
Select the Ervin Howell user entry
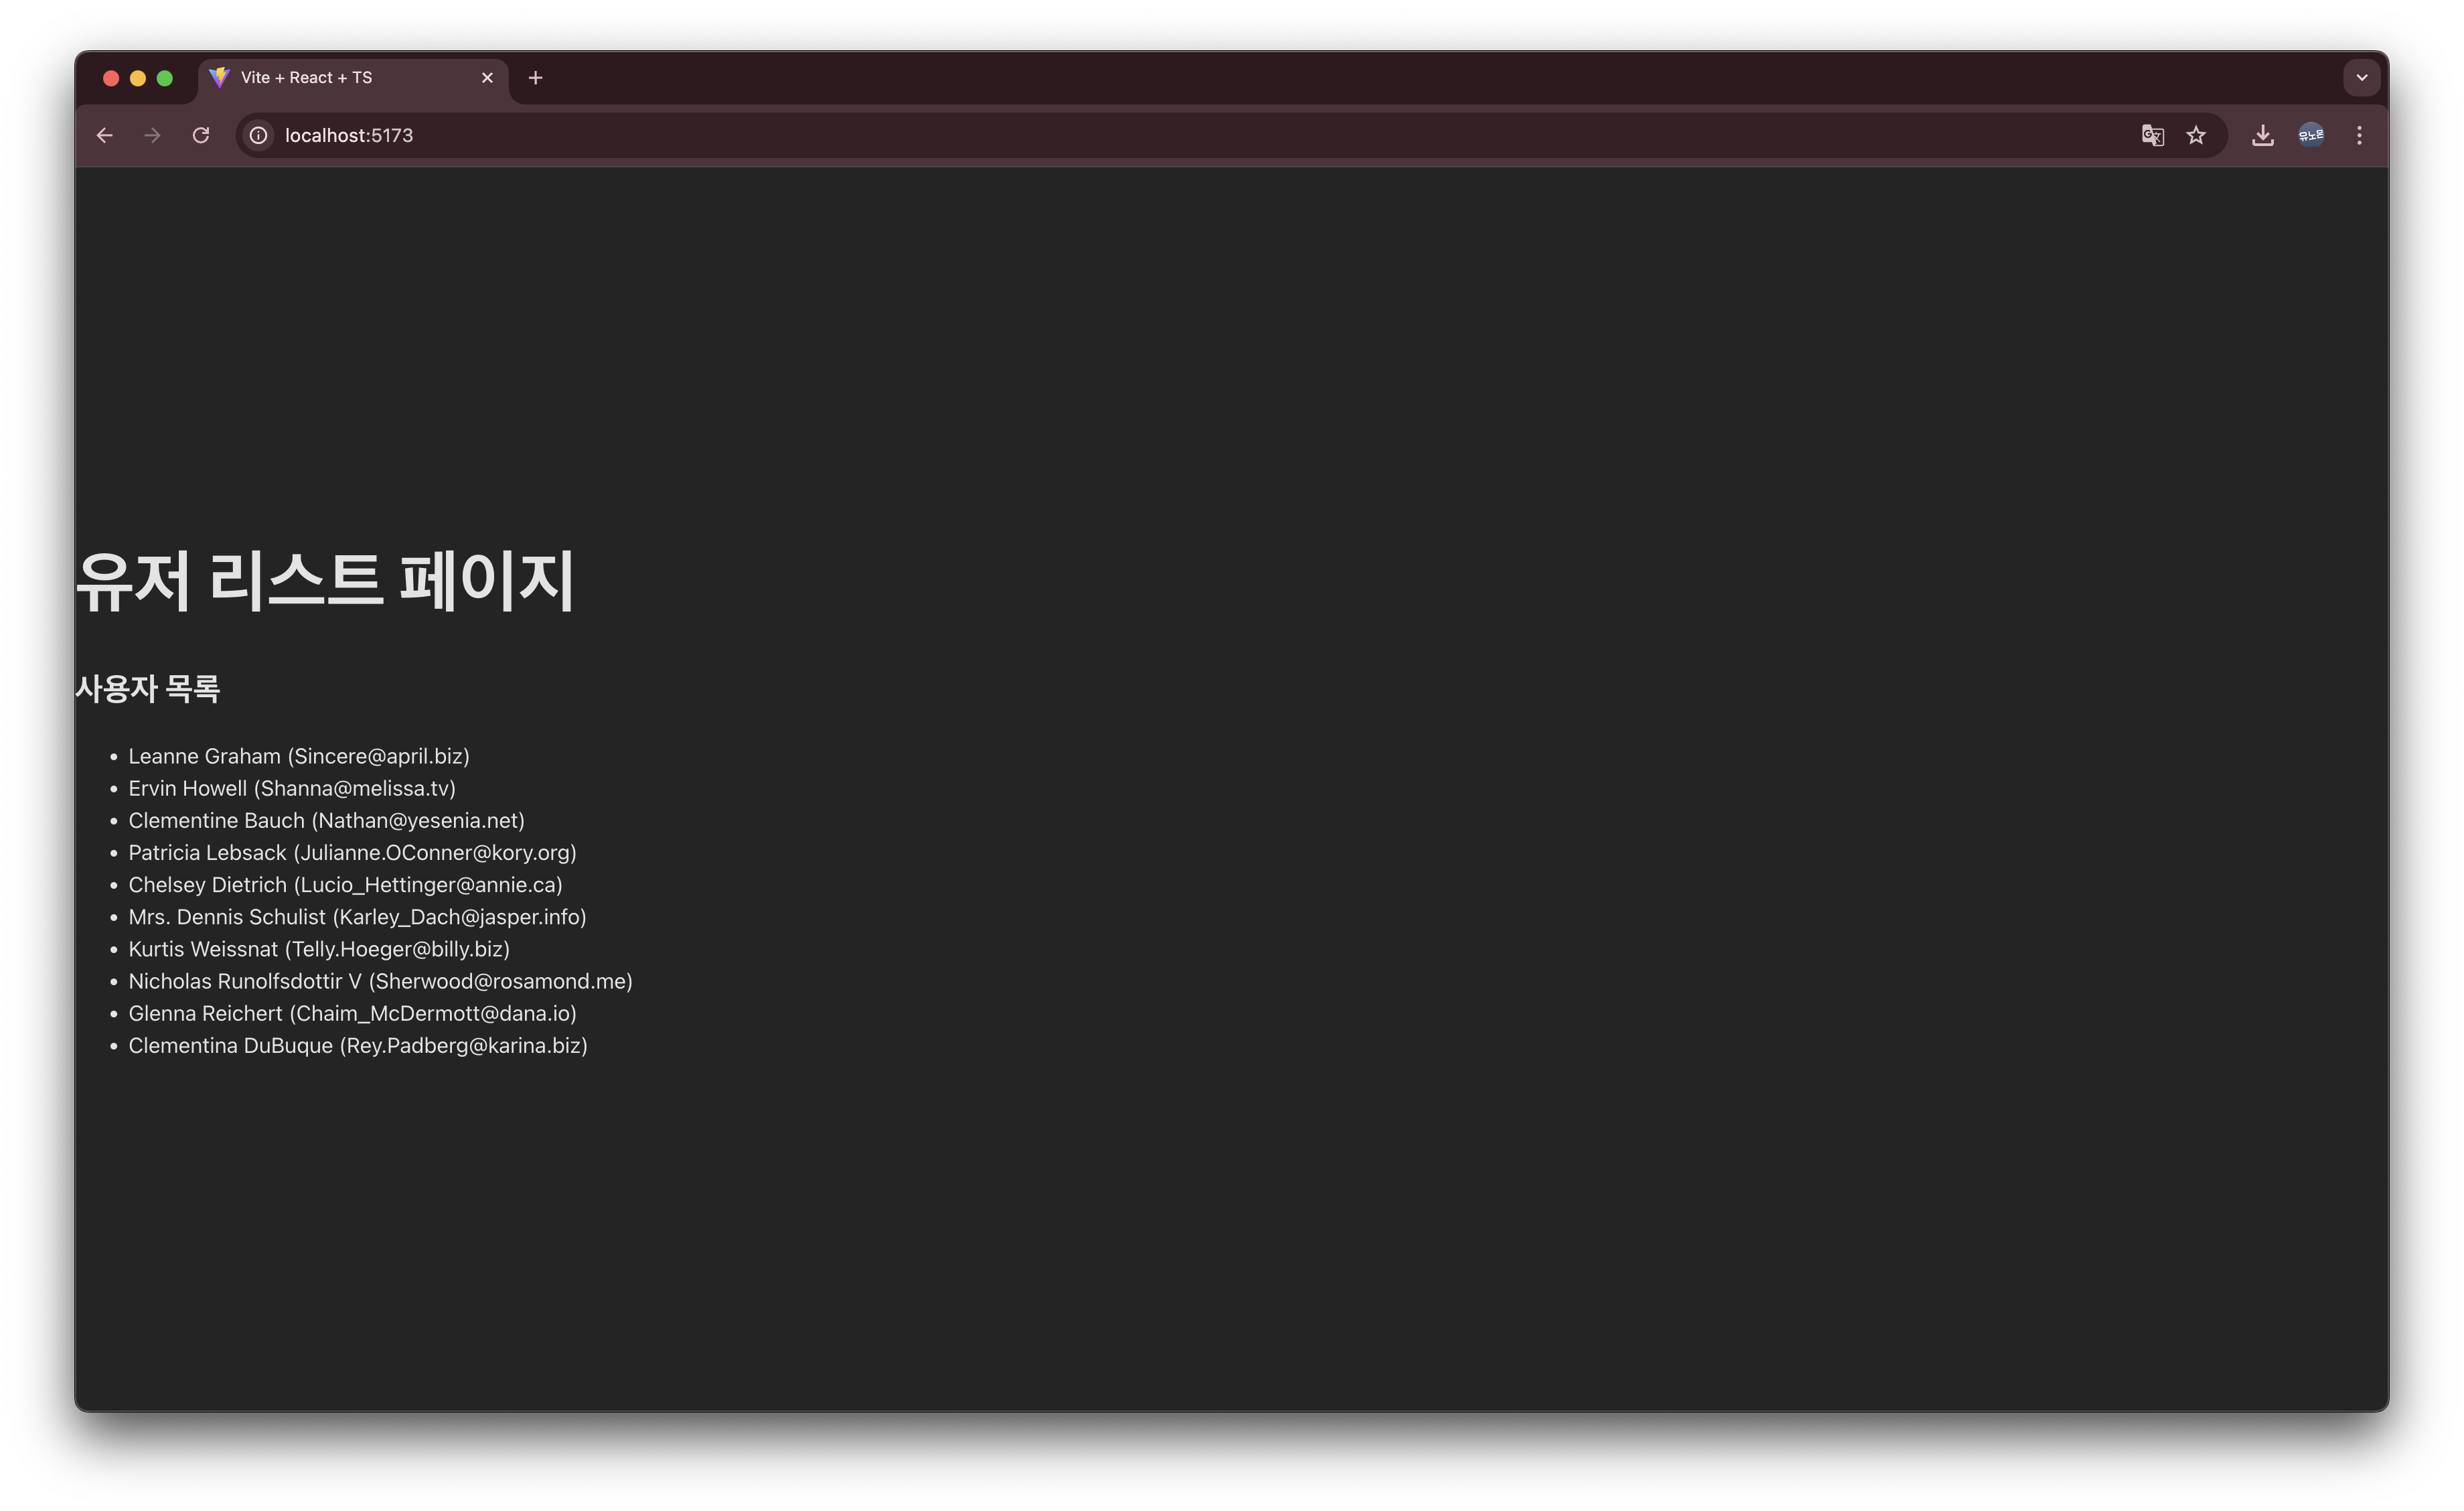click(x=291, y=788)
